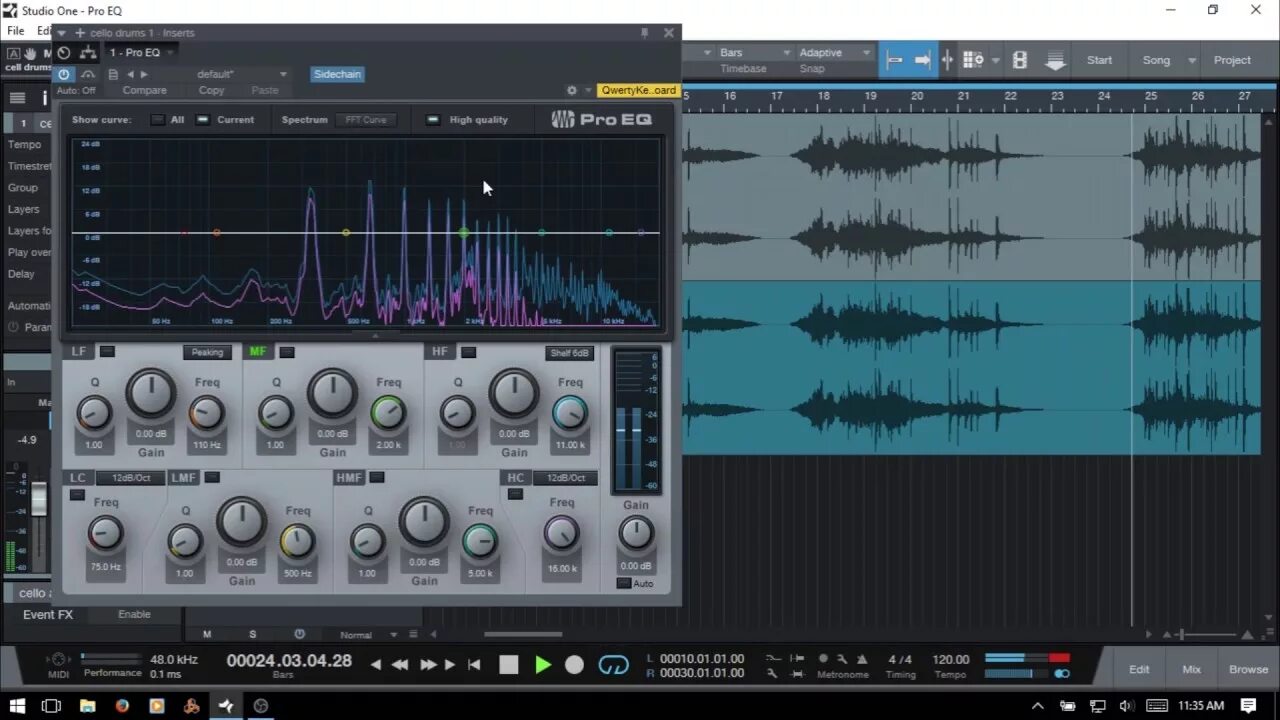Toggle the Loop button in the transport bar
Viewport: 1280px width, 720px height.
613,665
